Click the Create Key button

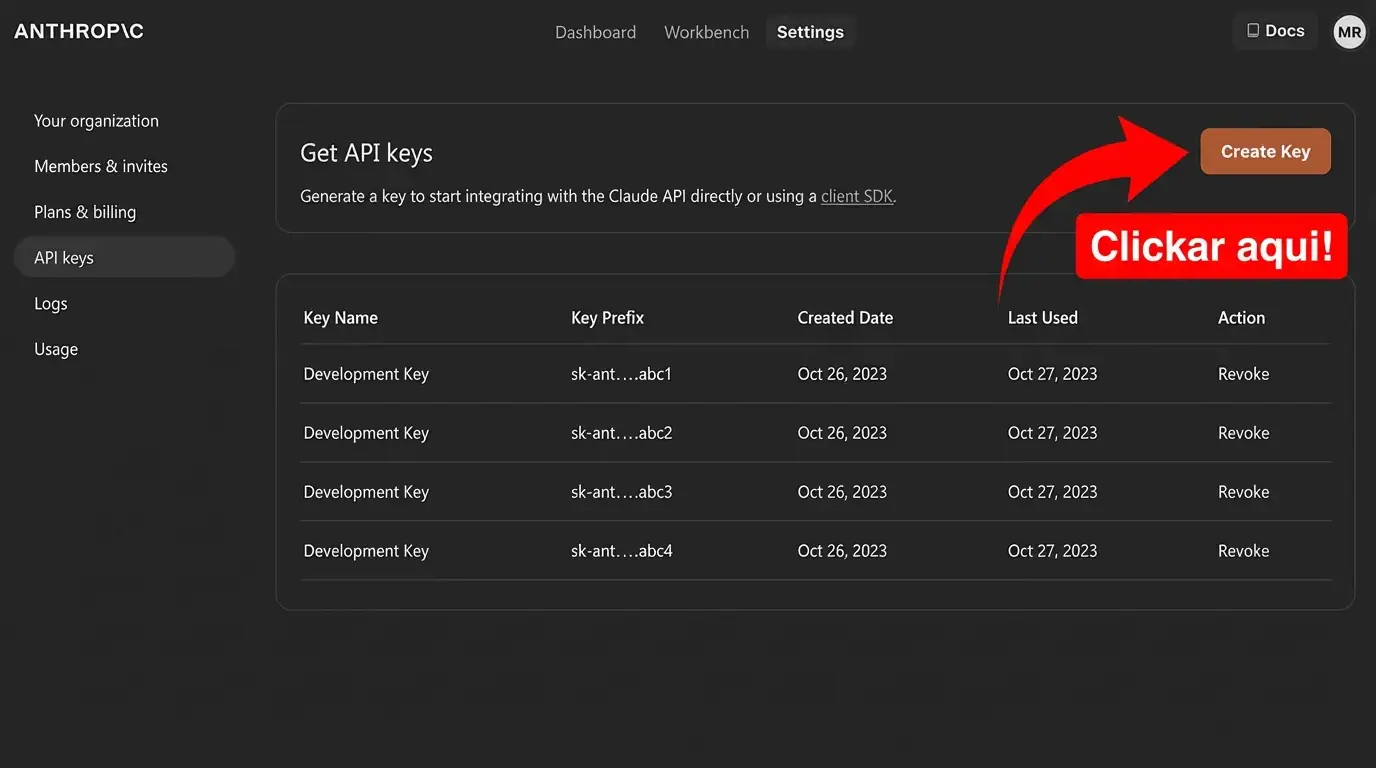coord(1265,152)
